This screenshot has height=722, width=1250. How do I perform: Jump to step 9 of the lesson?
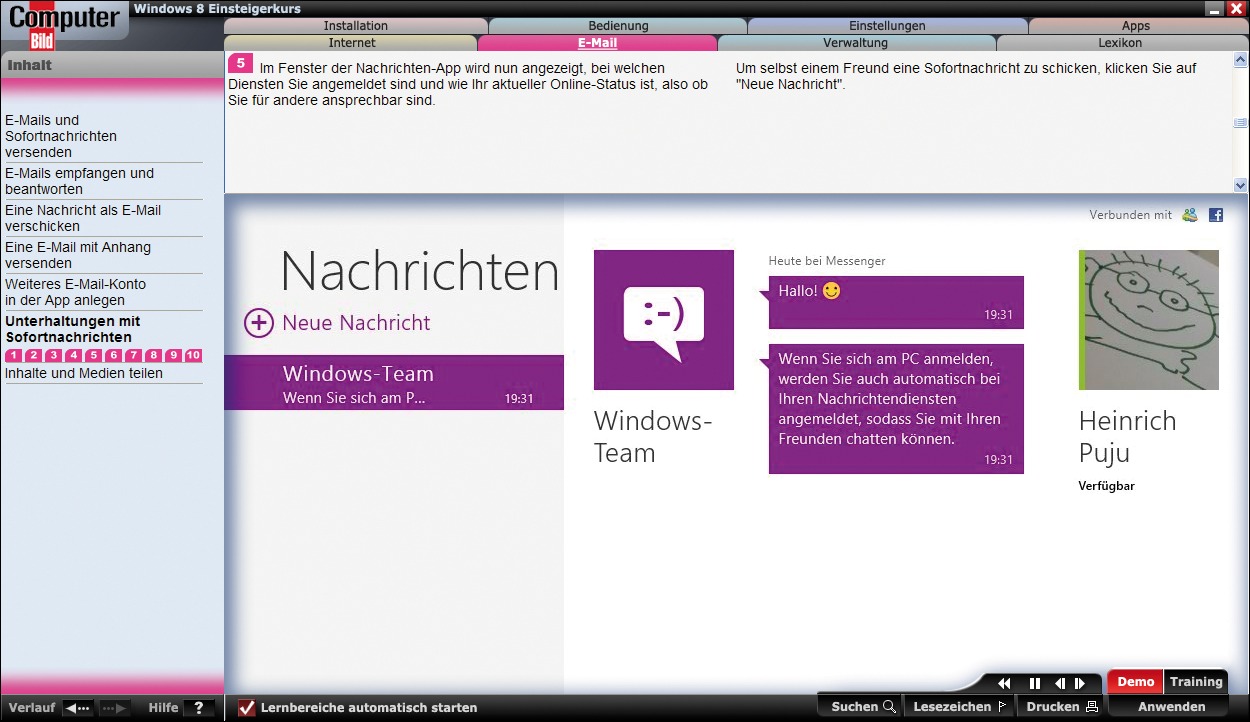[173, 355]
